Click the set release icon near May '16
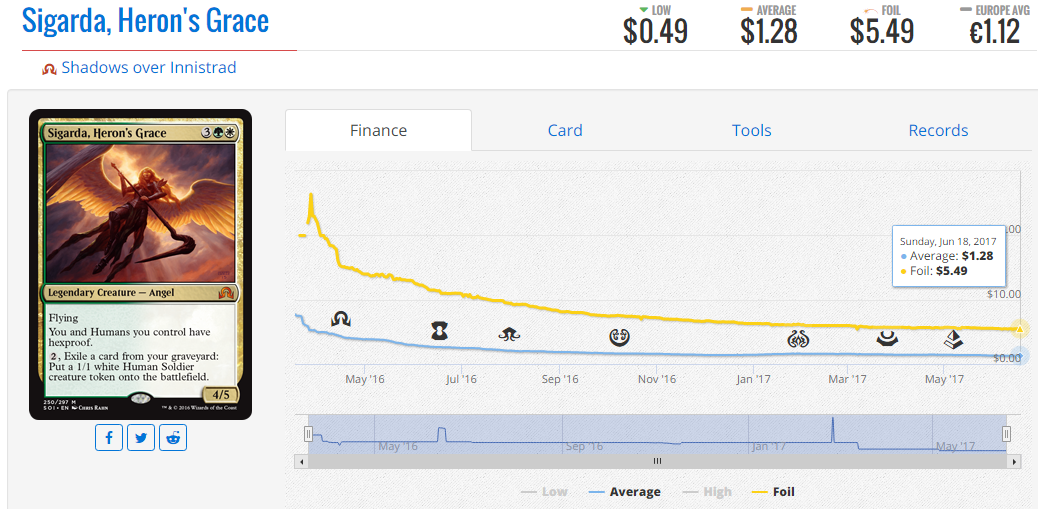The width and height of the screenshot is (1038, 509). click(x=341, y=320)
